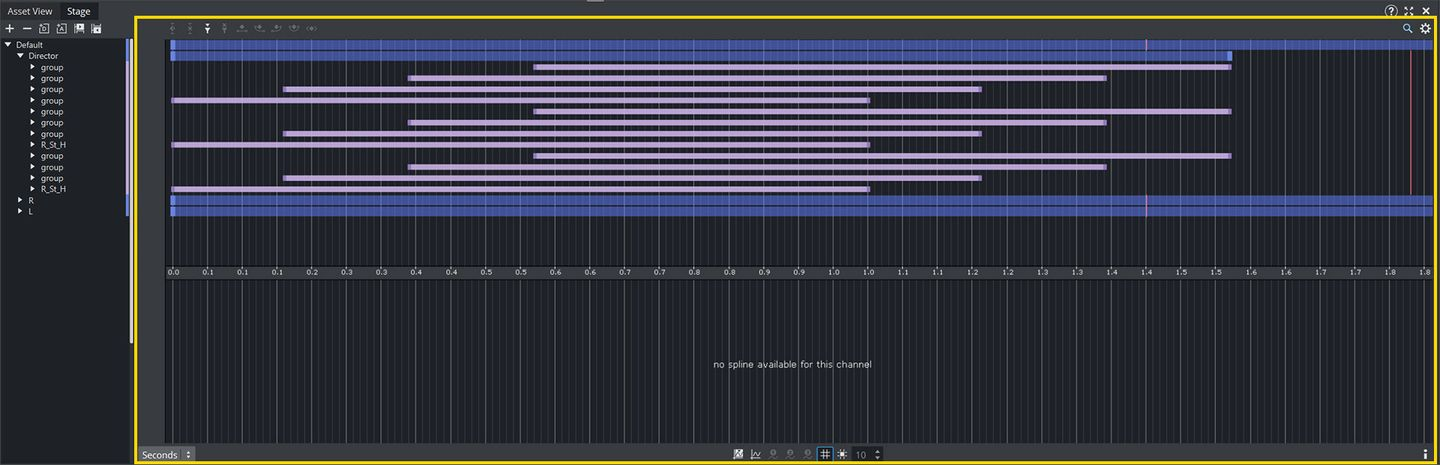Select the first R_St_H tree item

[x=53, y=145]
